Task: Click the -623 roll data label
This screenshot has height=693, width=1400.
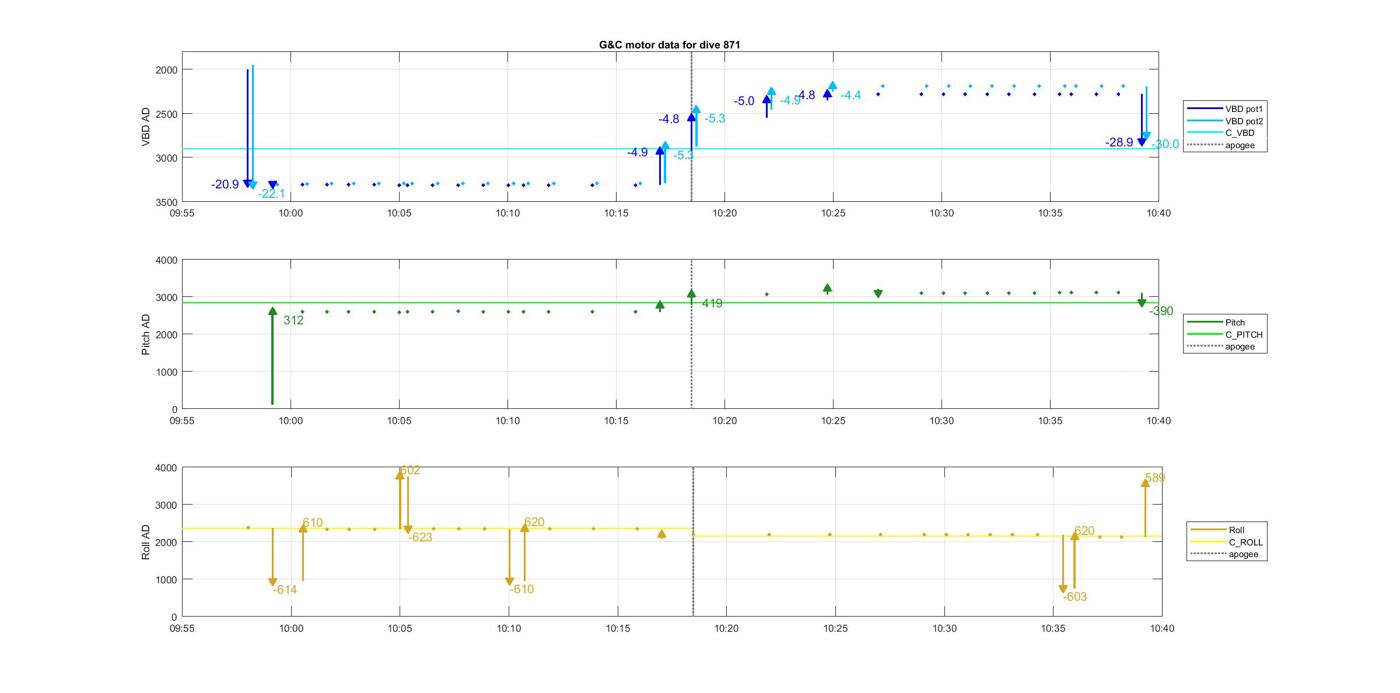Action: click(x=420, y=537)
